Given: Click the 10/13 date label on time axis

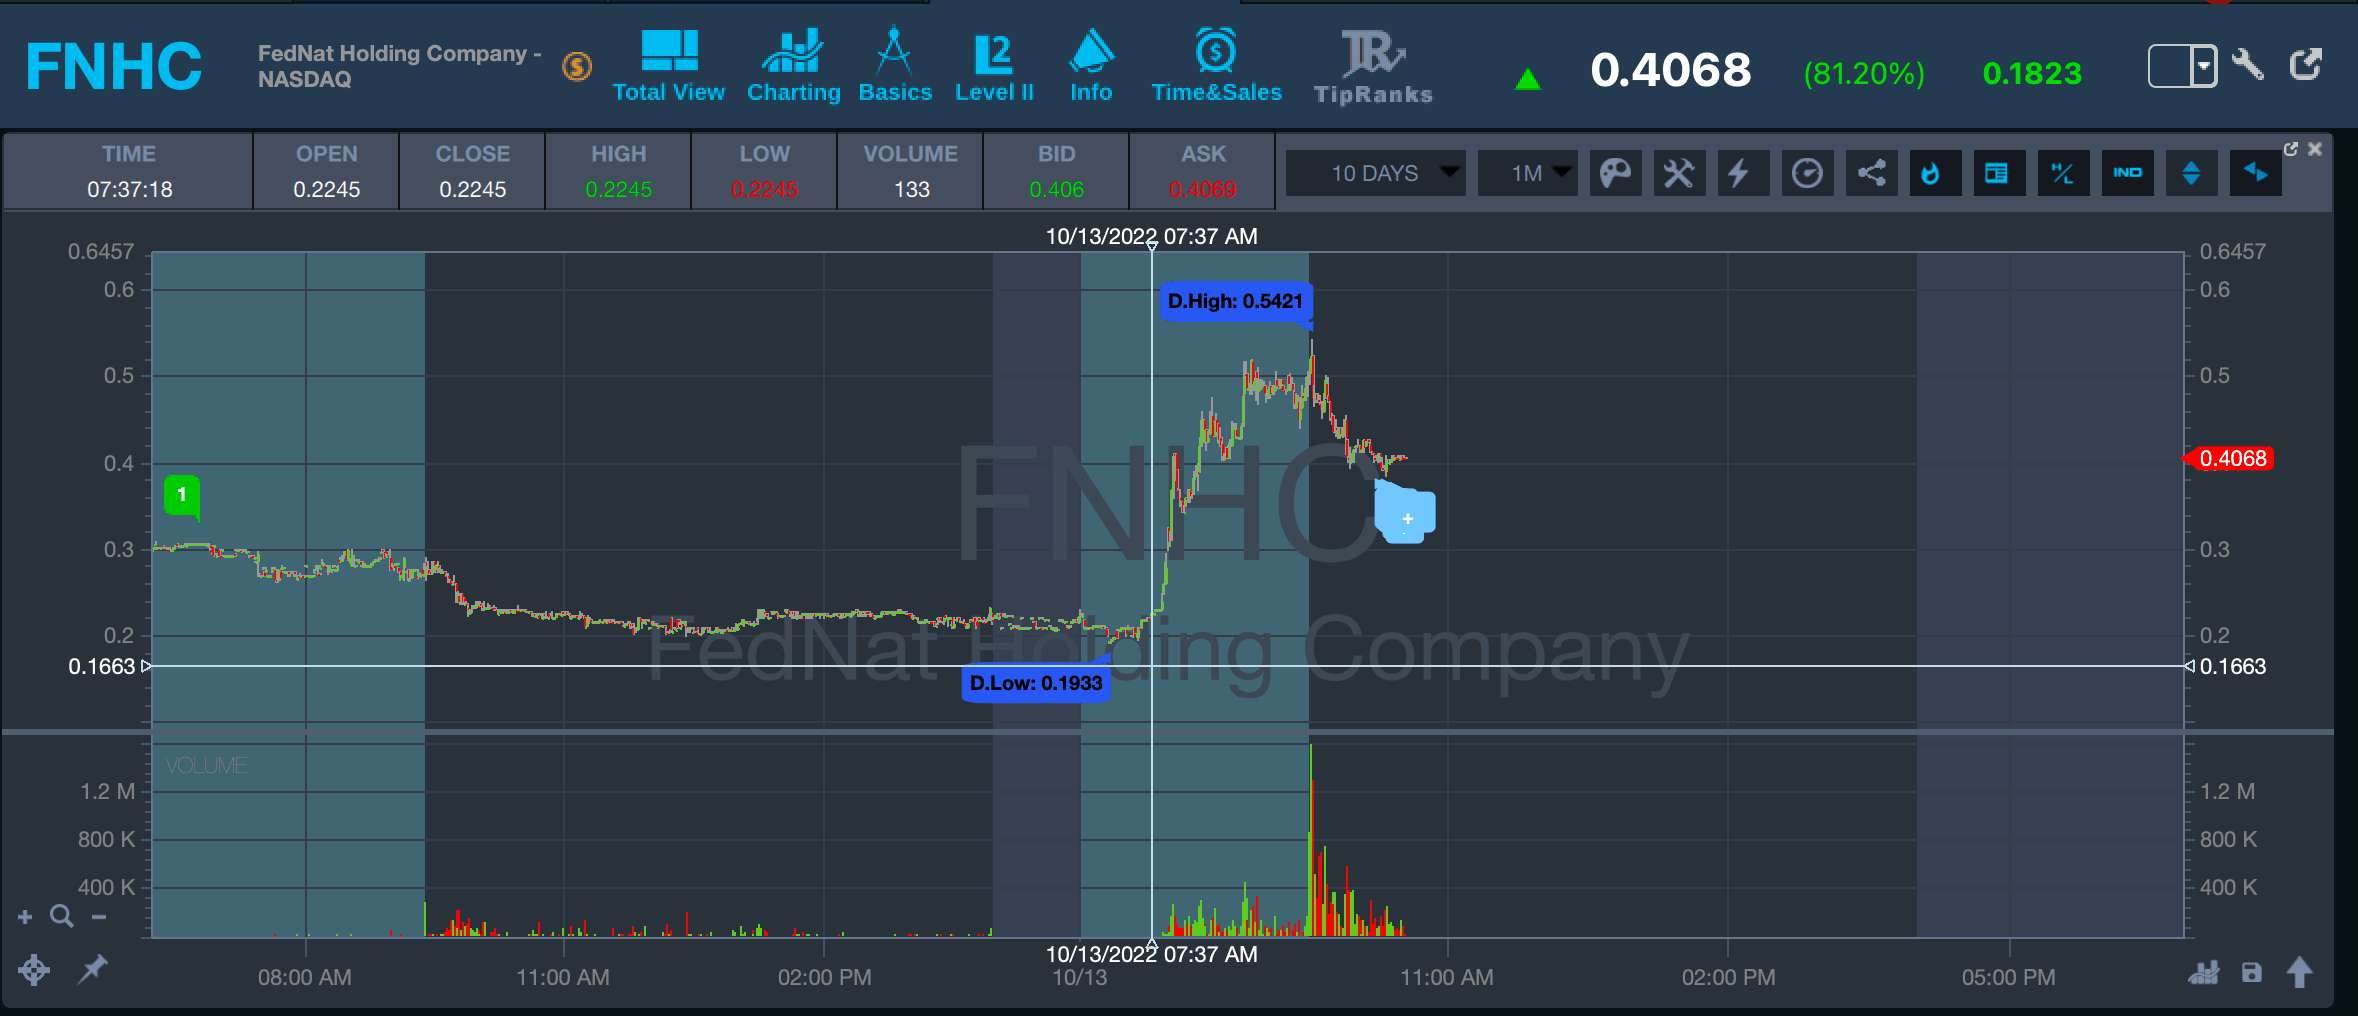Looking at the screenshot, I should tap(1080, 978).
